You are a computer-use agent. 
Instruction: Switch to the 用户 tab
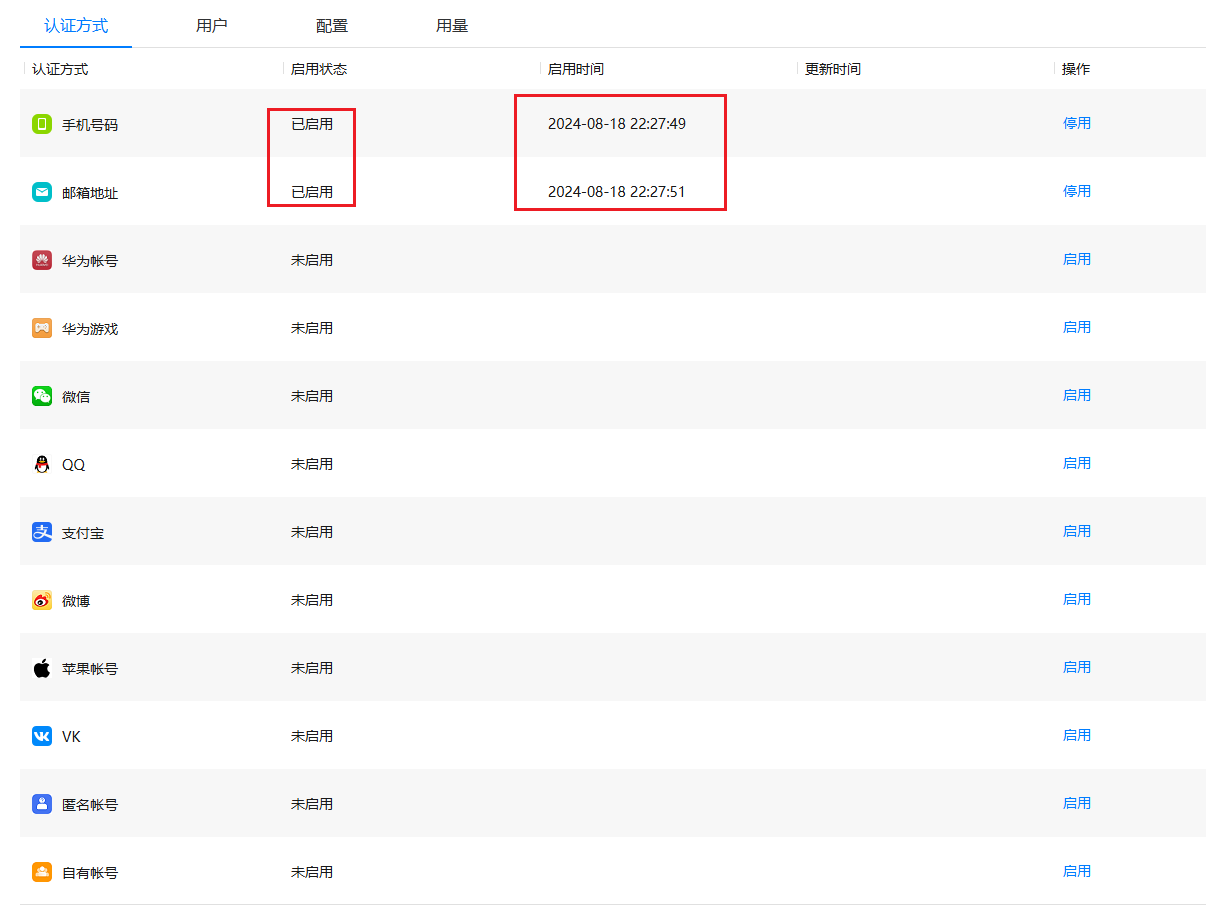tap(212, 26)
